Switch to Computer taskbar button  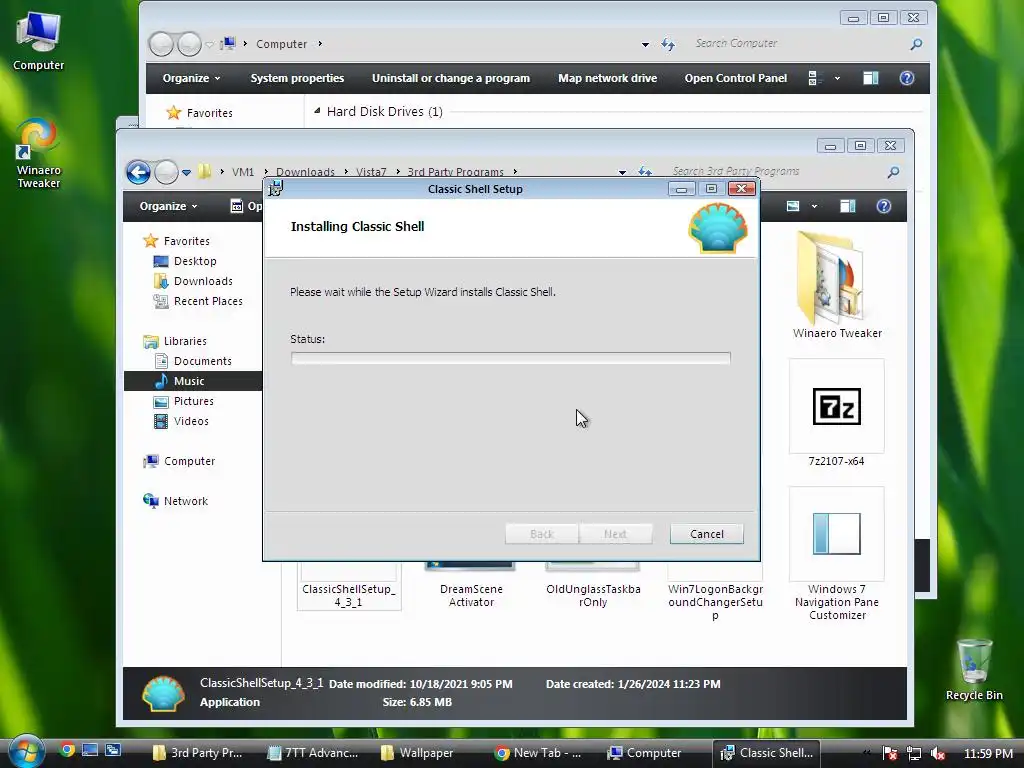point(645,753)
